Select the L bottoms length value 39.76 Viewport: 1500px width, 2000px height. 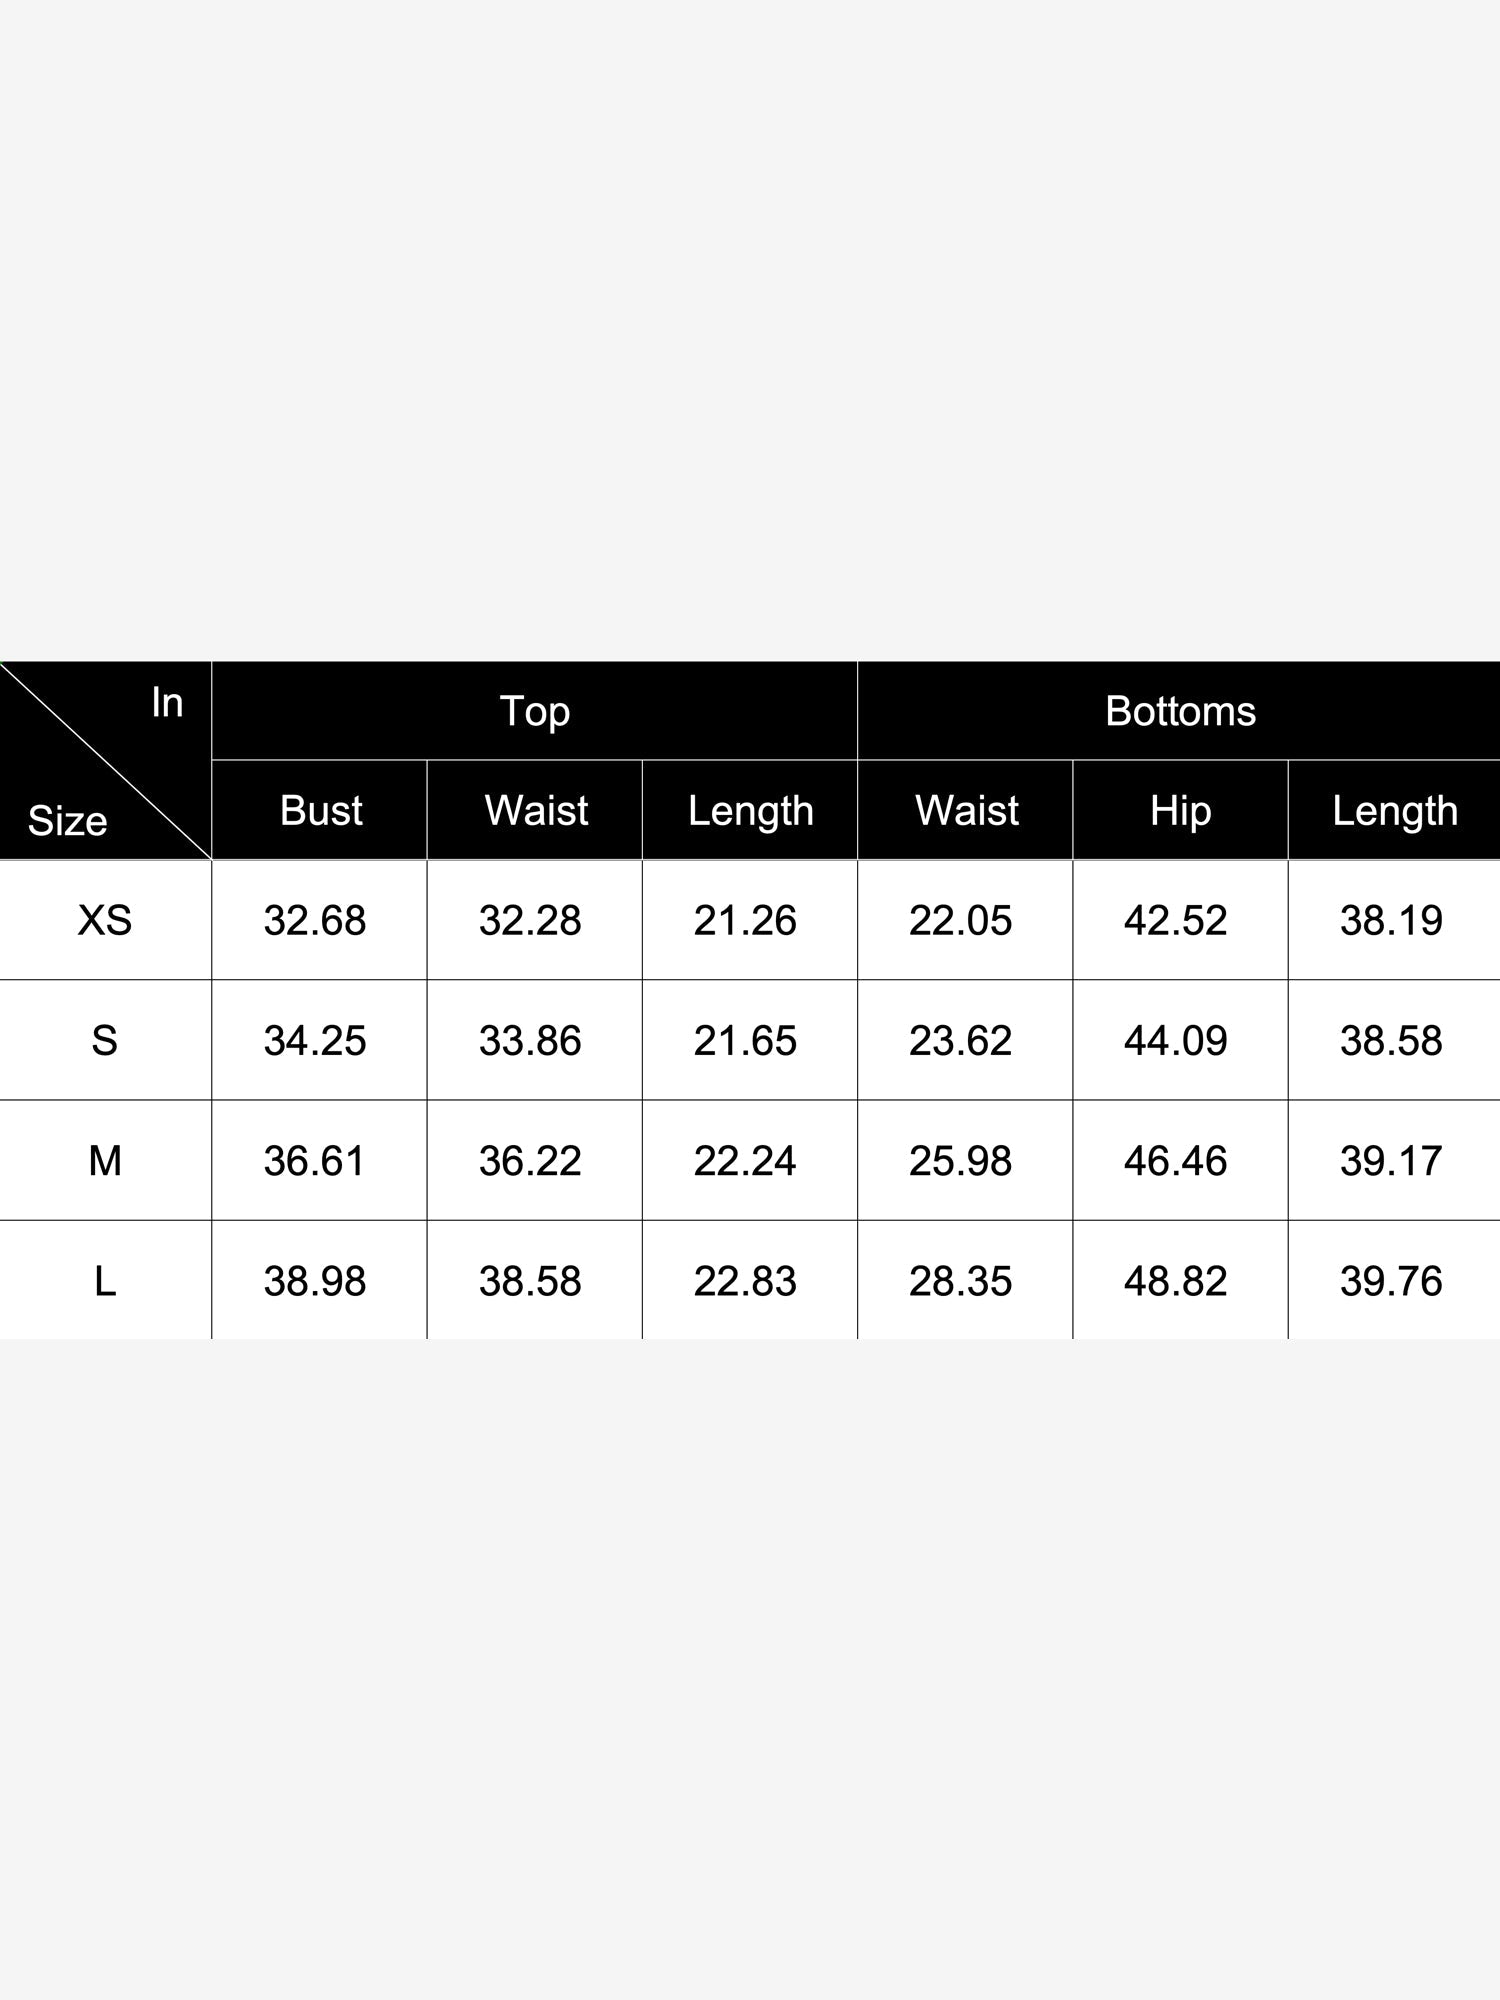(1391, 1280)
